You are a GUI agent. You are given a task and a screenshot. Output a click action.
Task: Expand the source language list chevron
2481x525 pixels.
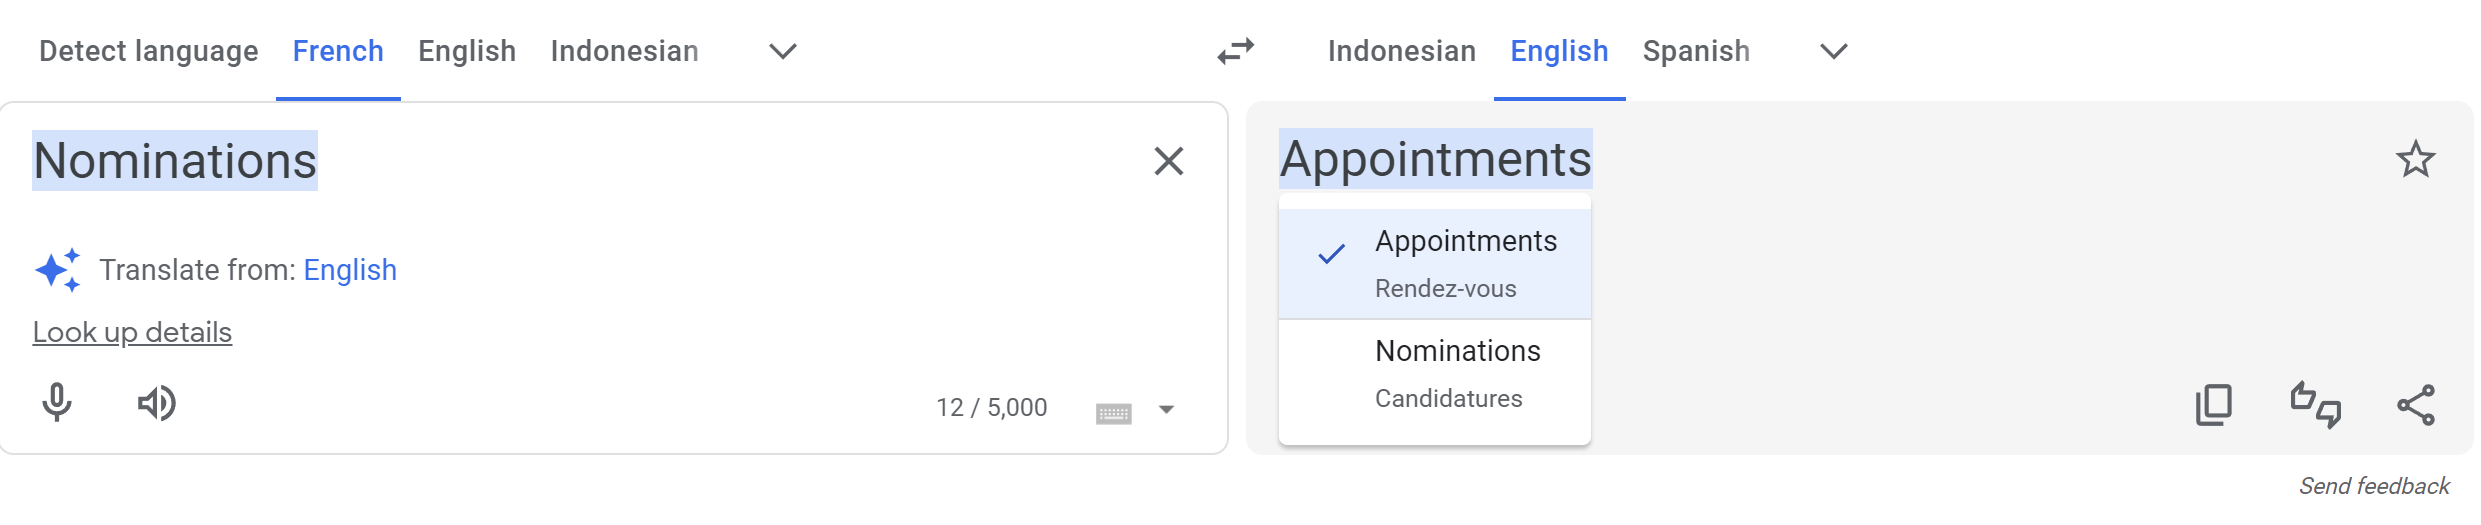783,51
